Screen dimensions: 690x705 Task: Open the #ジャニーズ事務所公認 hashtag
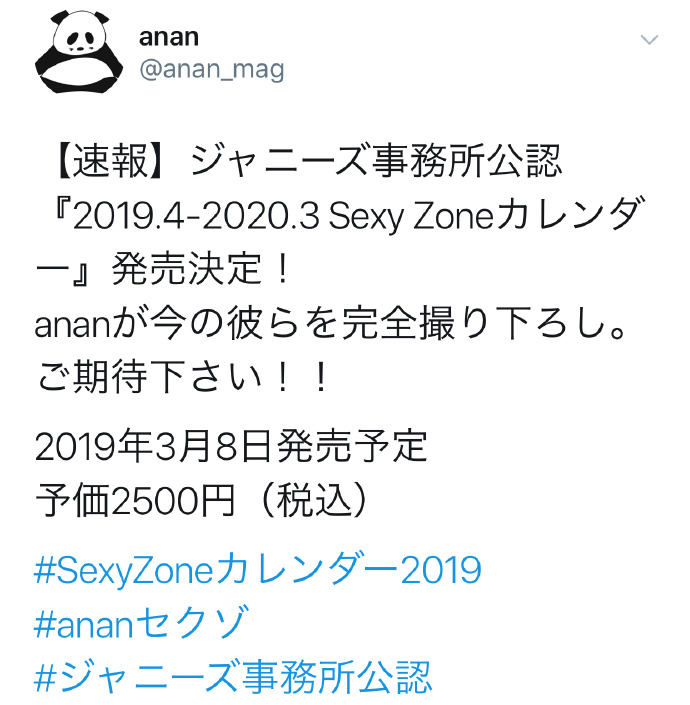click(x=233, y=677)
